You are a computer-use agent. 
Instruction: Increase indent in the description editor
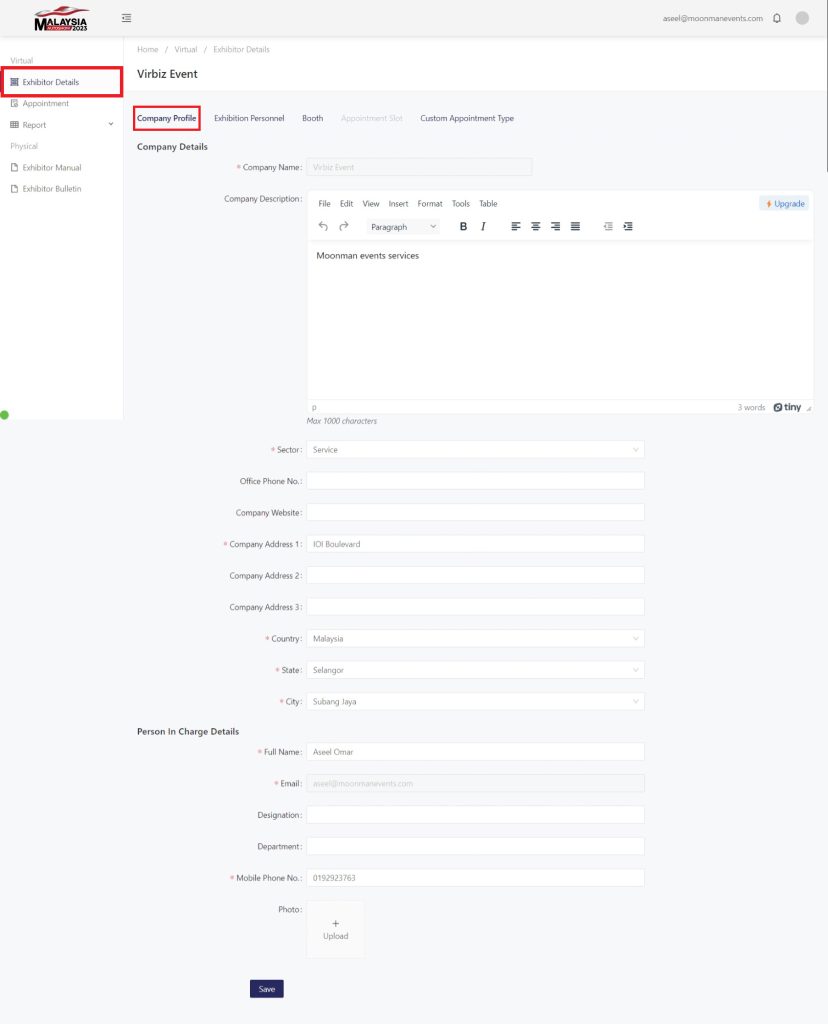[628, 226]
